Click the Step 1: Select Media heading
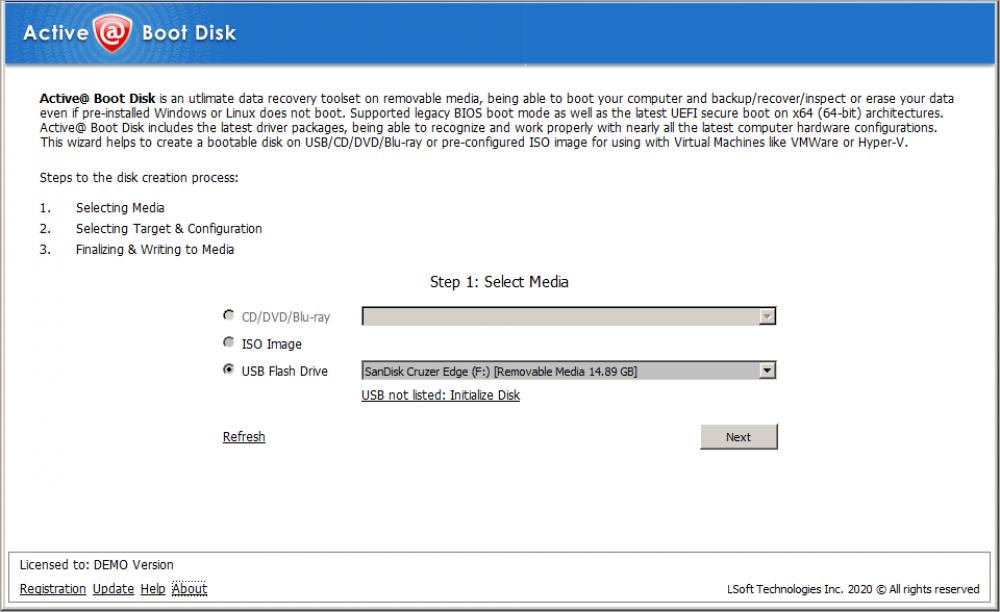 click(499, 282)
